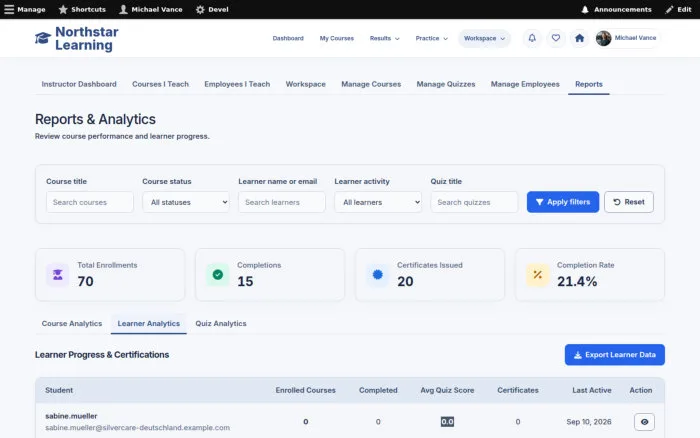Click the Completed column header
Screen dimensions: 700x438
coord(378,390)
